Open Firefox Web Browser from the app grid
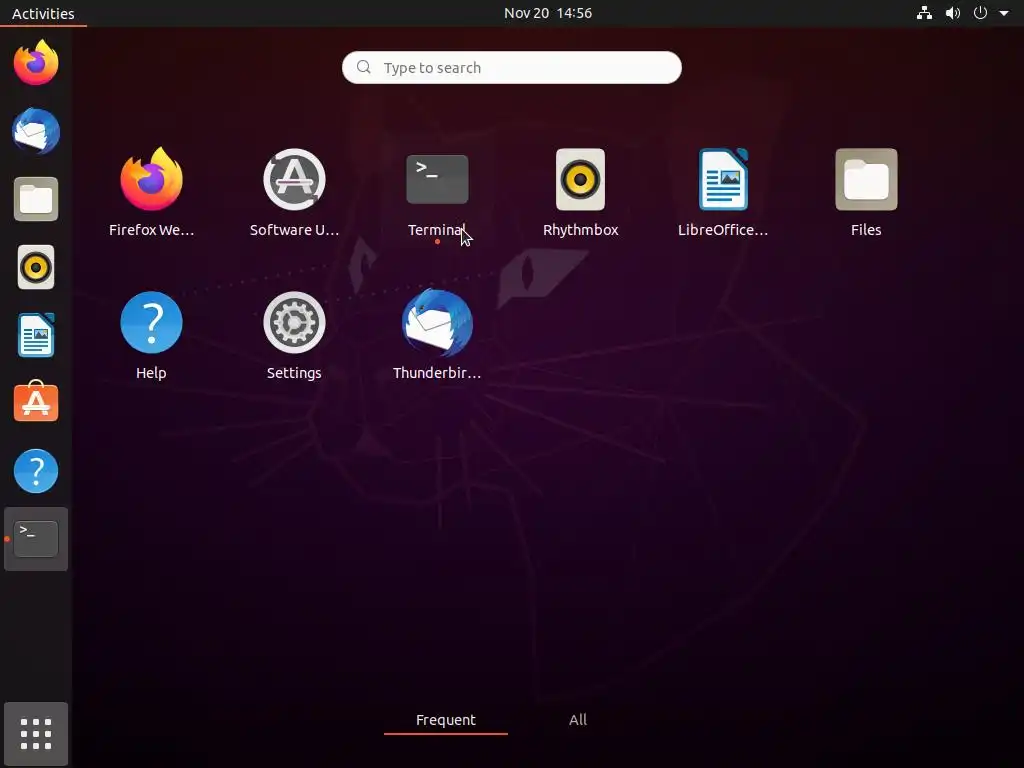The image size is (1024, 768). [151, 180]
